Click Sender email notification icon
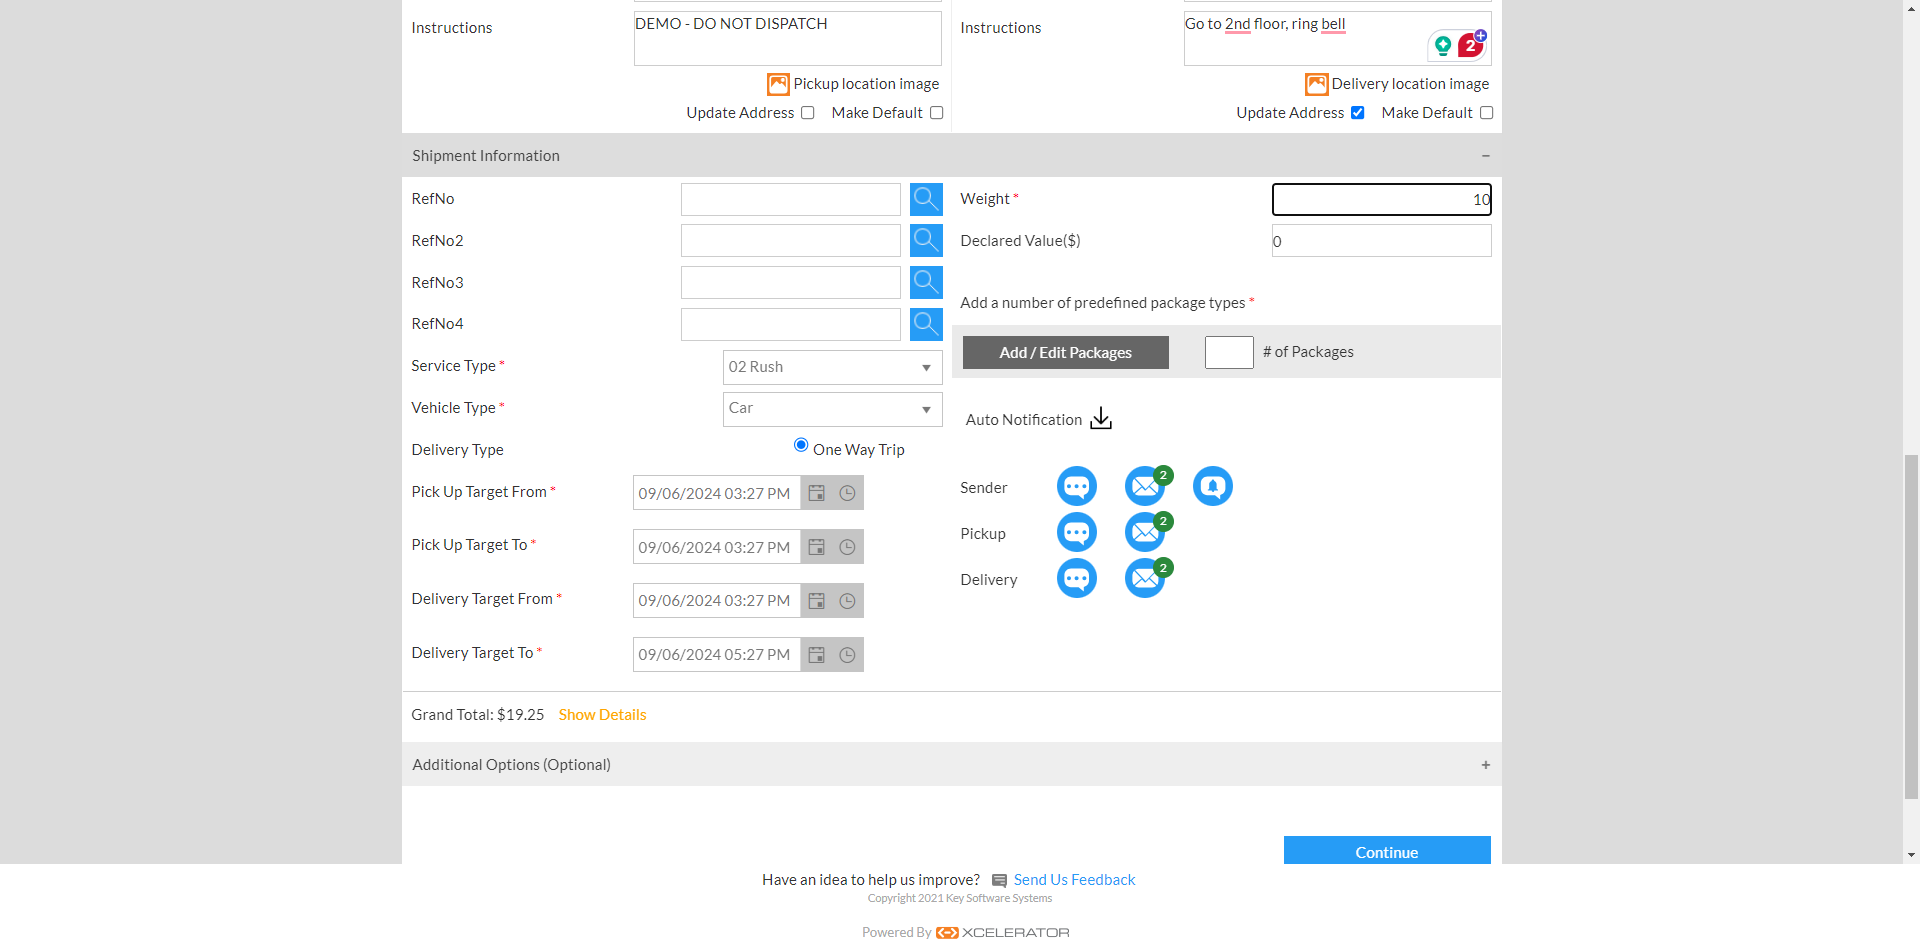Image resolution: width=1920 pixels, height=945 pixels. click(x=1145, y=486)
